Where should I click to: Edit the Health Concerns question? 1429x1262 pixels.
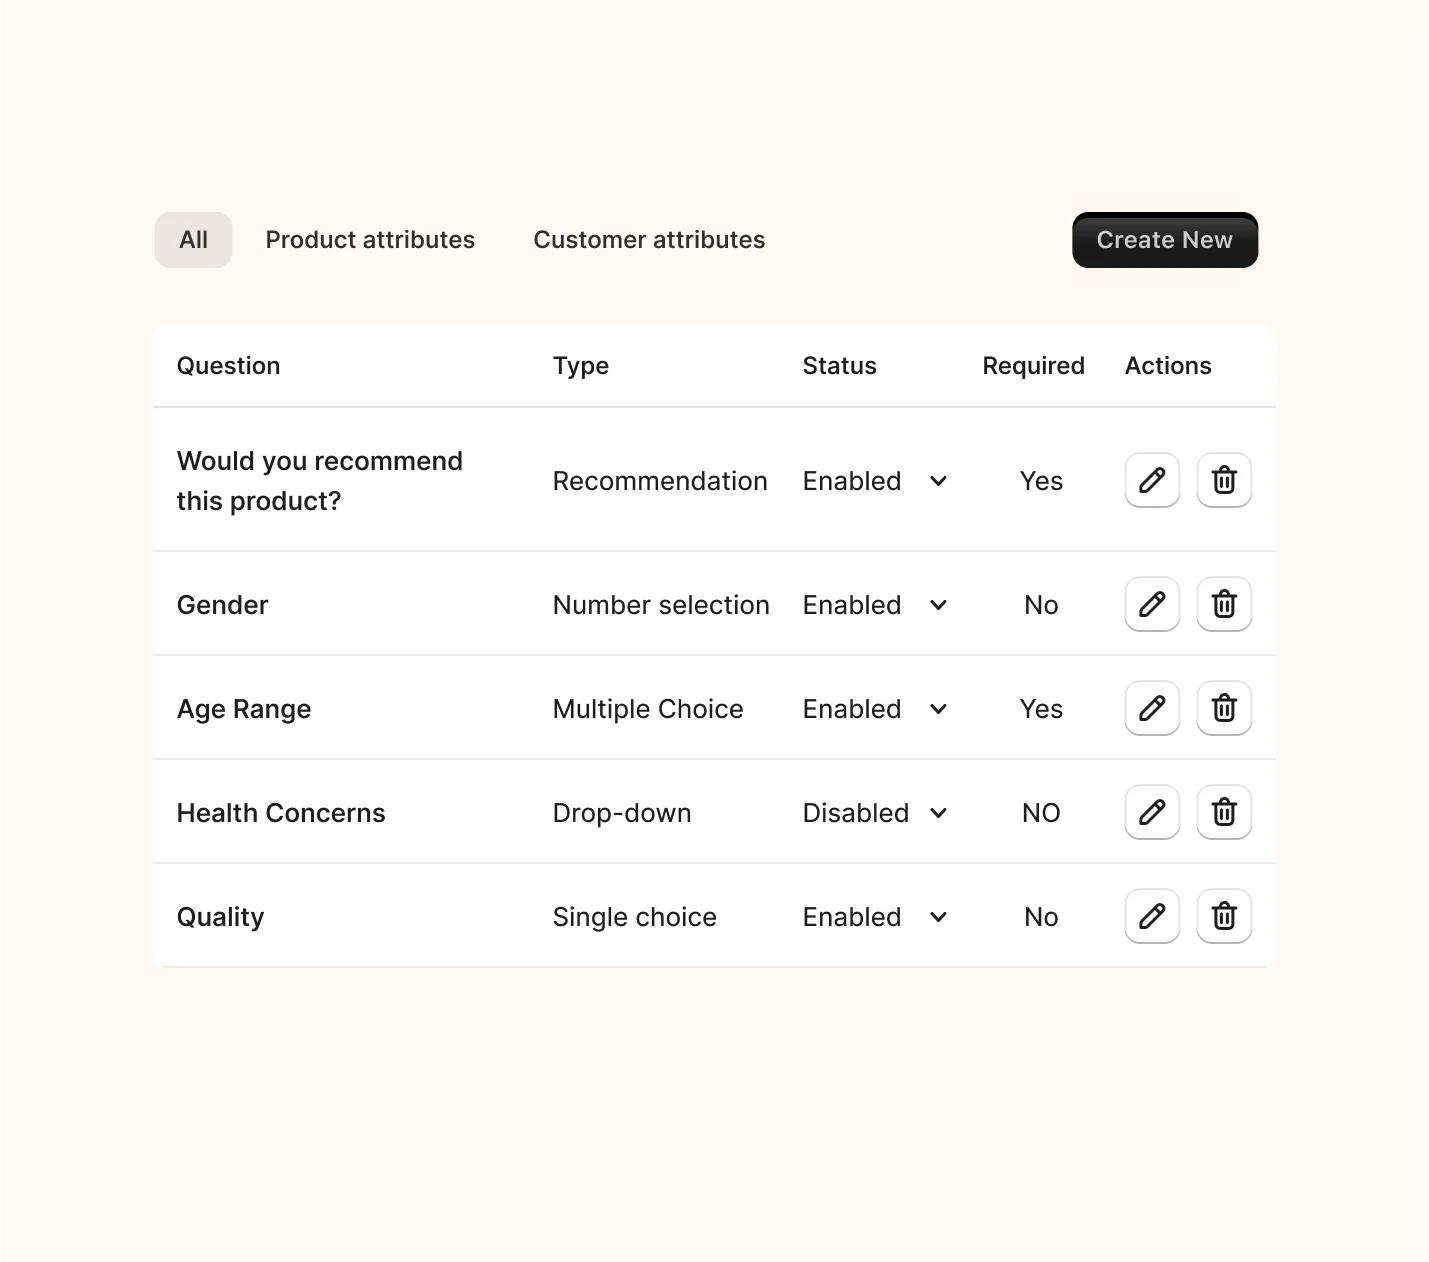(x=1152, y=812)
